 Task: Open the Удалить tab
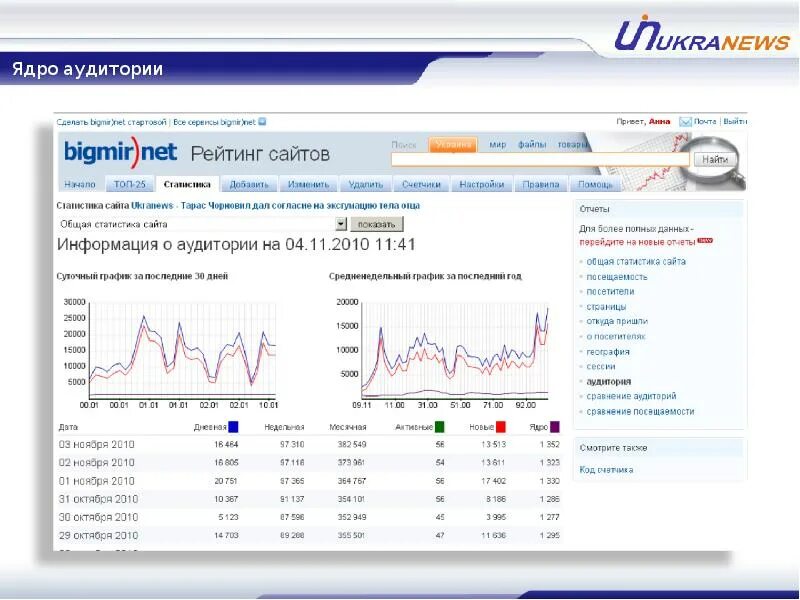coord(365,184)
